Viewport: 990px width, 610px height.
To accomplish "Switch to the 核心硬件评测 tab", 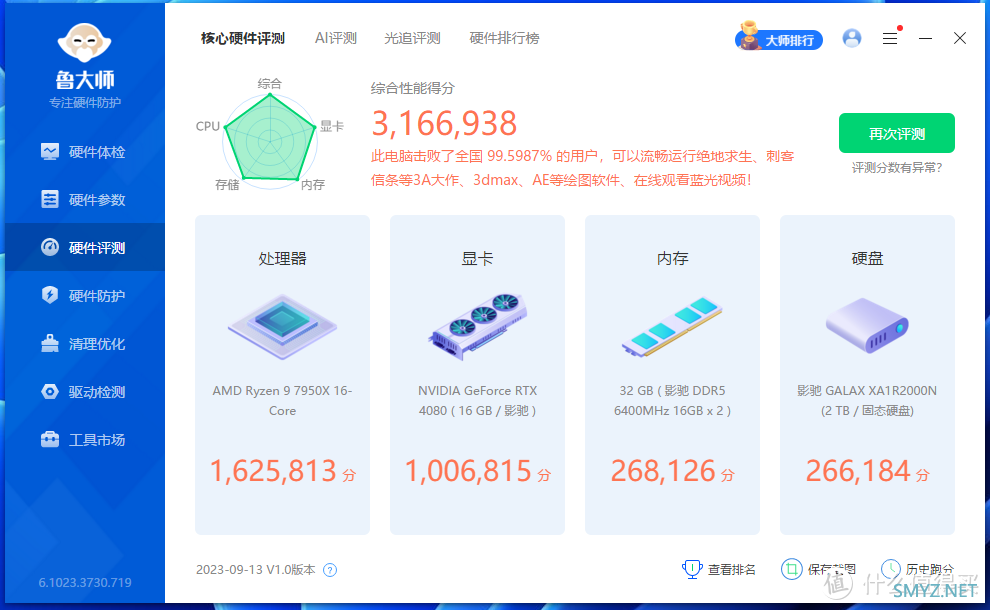I will (242, 39).
